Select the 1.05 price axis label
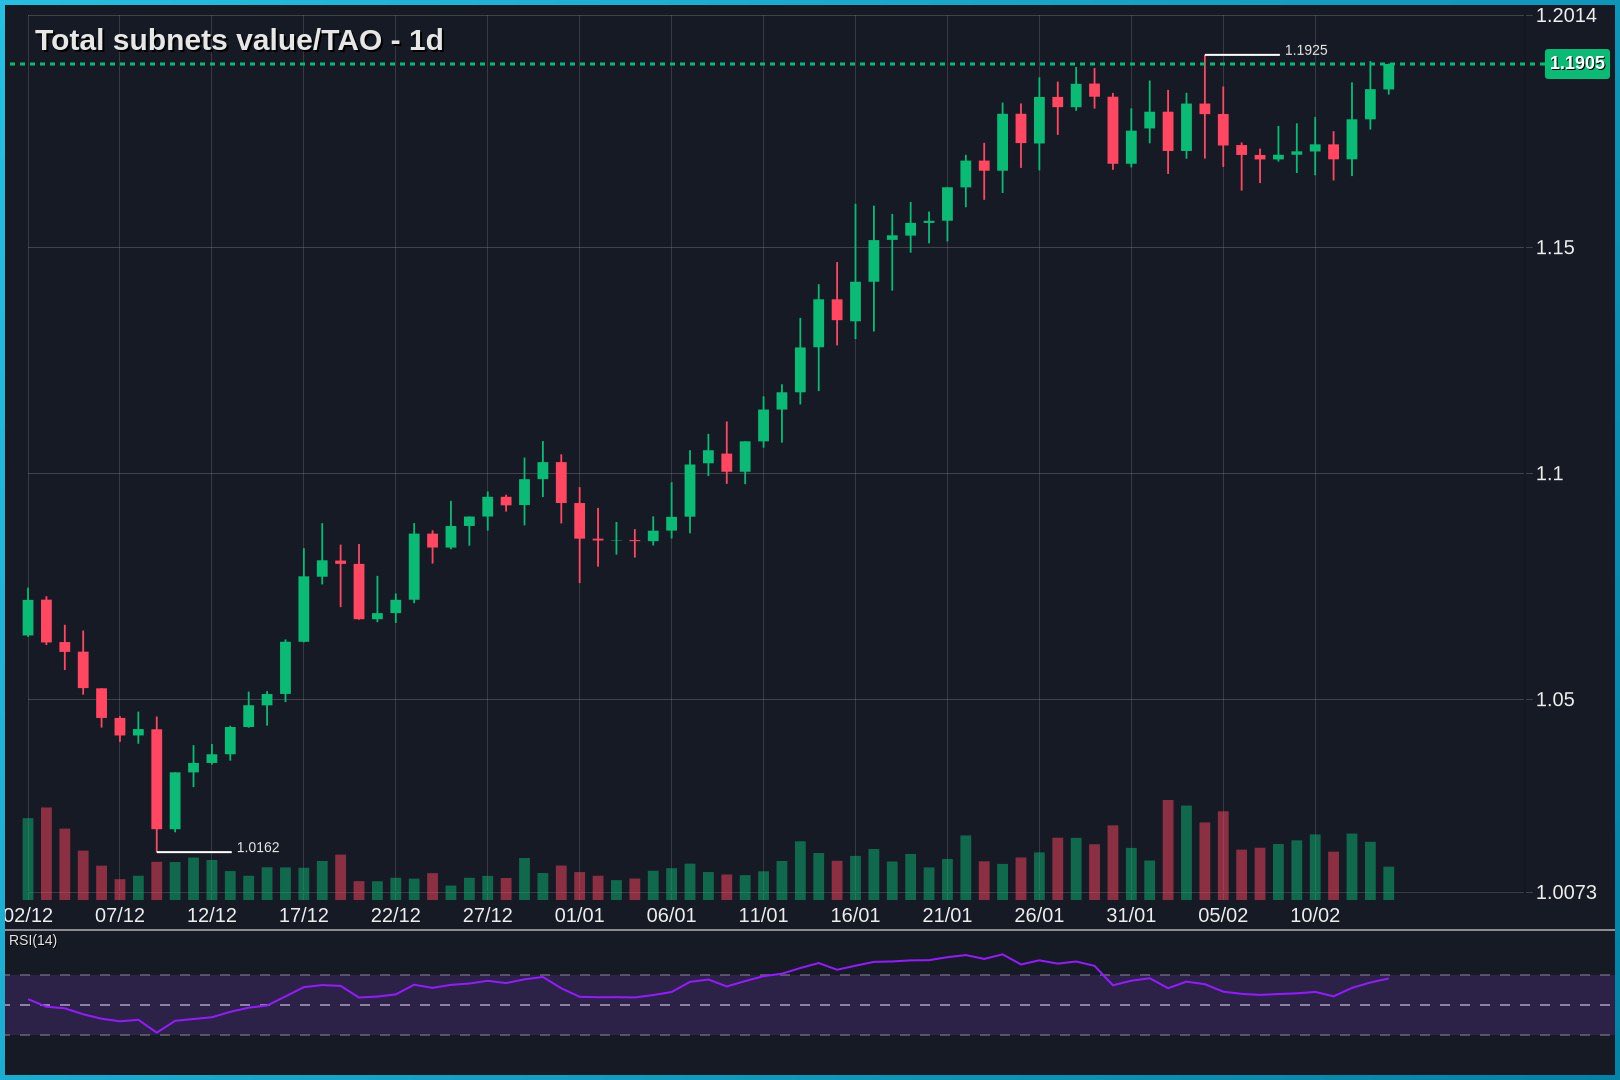 (x=1555, y=699)
